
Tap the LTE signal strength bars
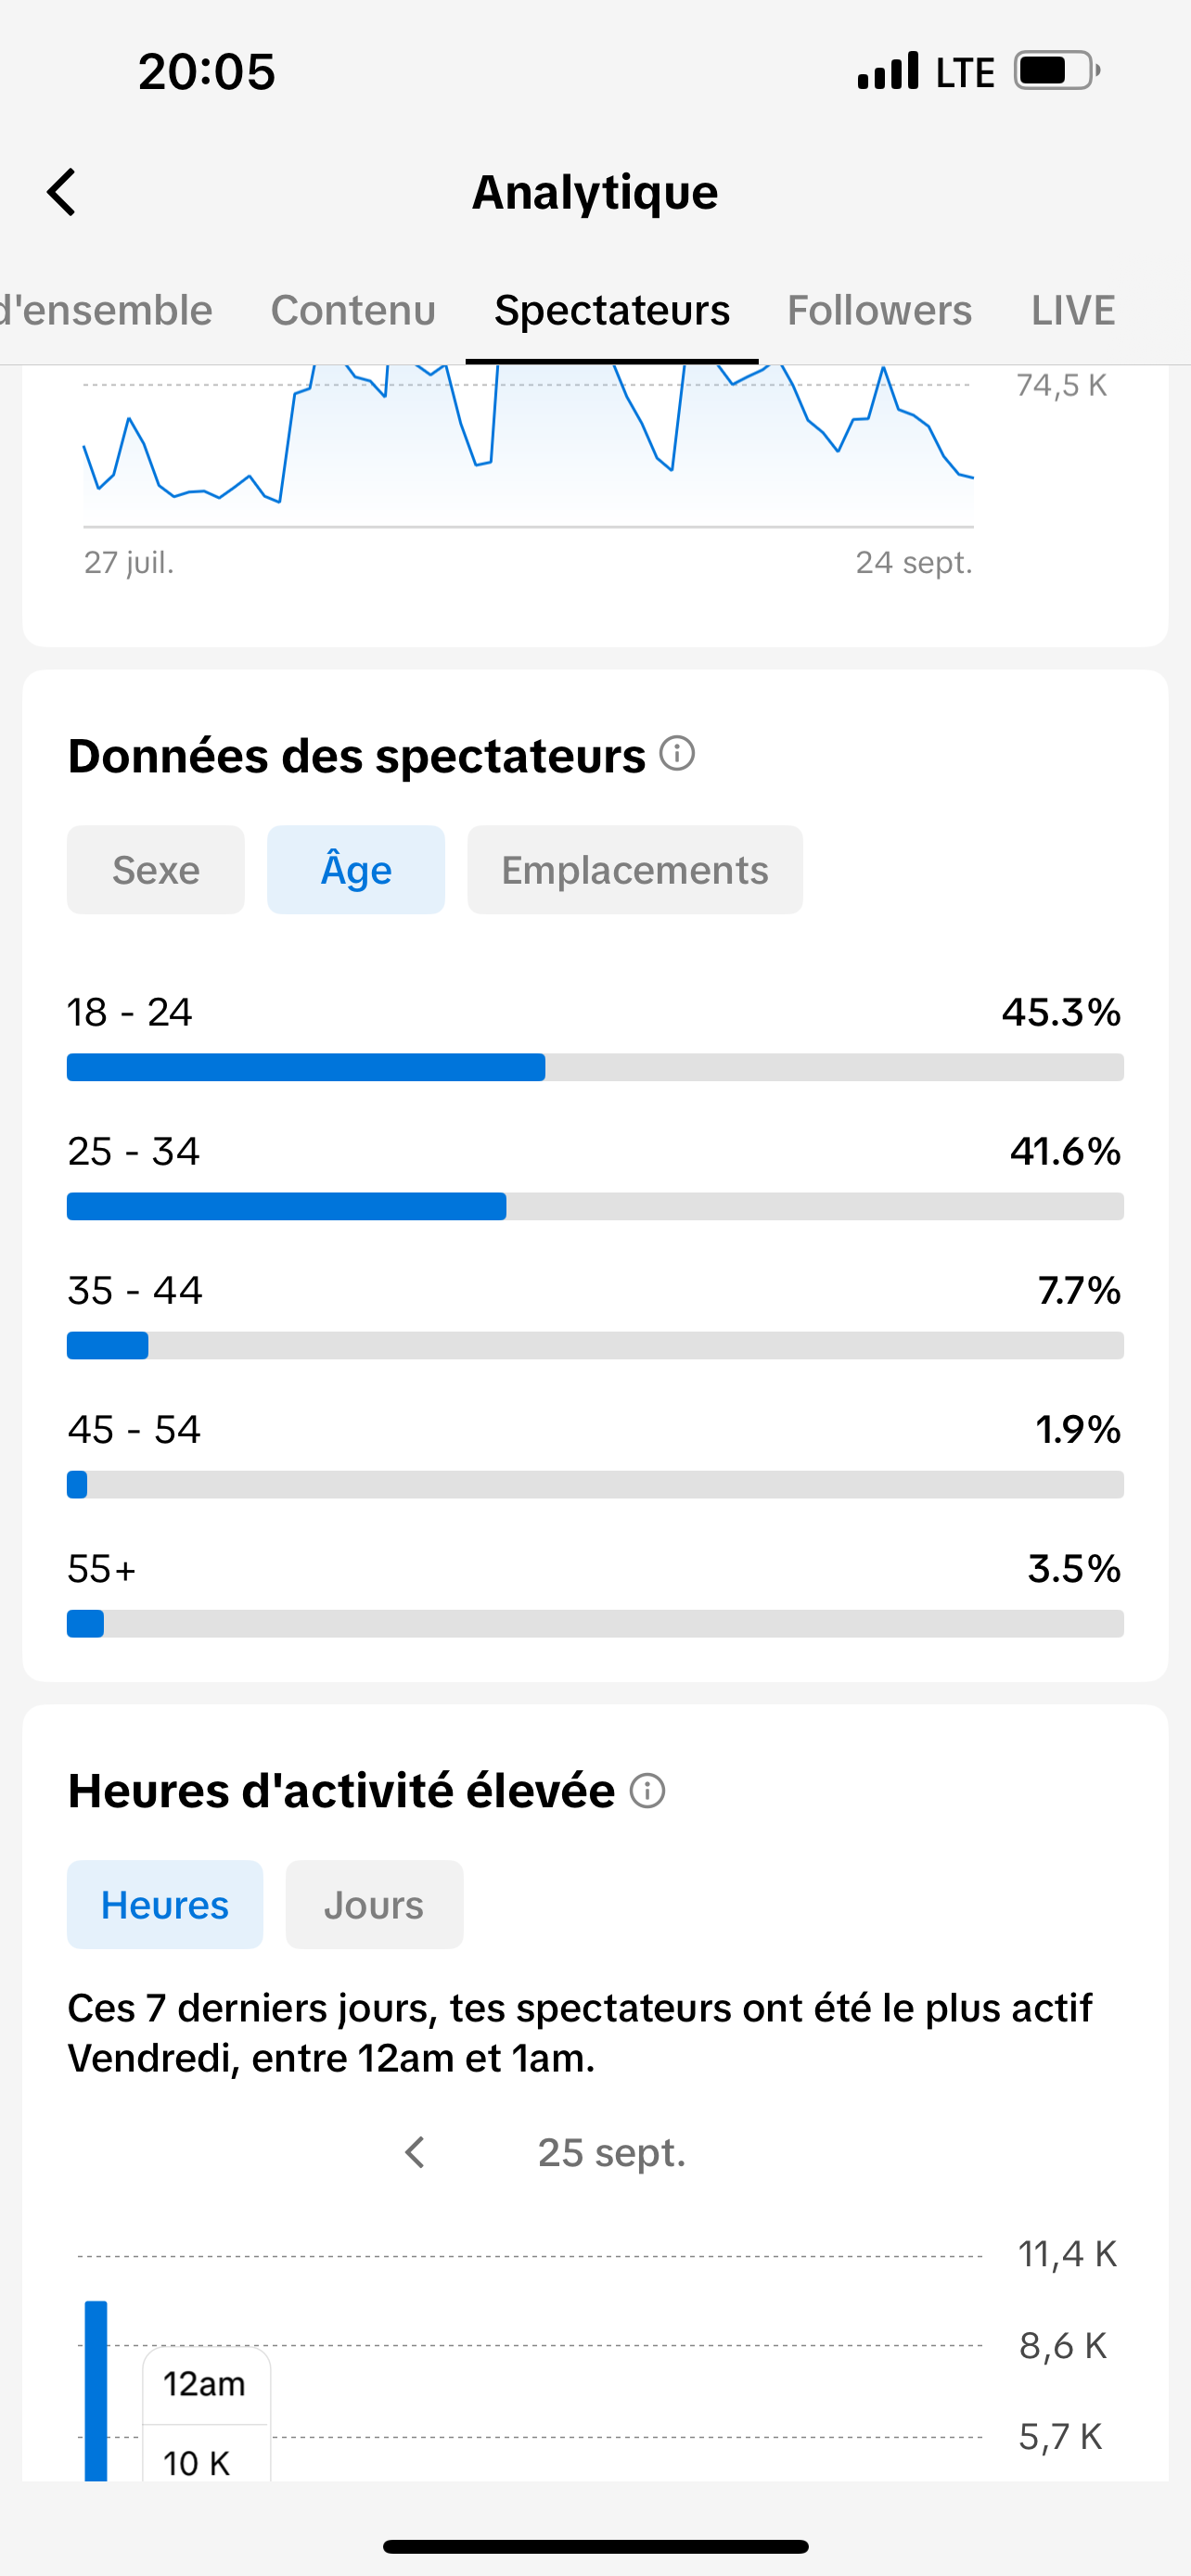pyautogui.click(x=888, y=71)
